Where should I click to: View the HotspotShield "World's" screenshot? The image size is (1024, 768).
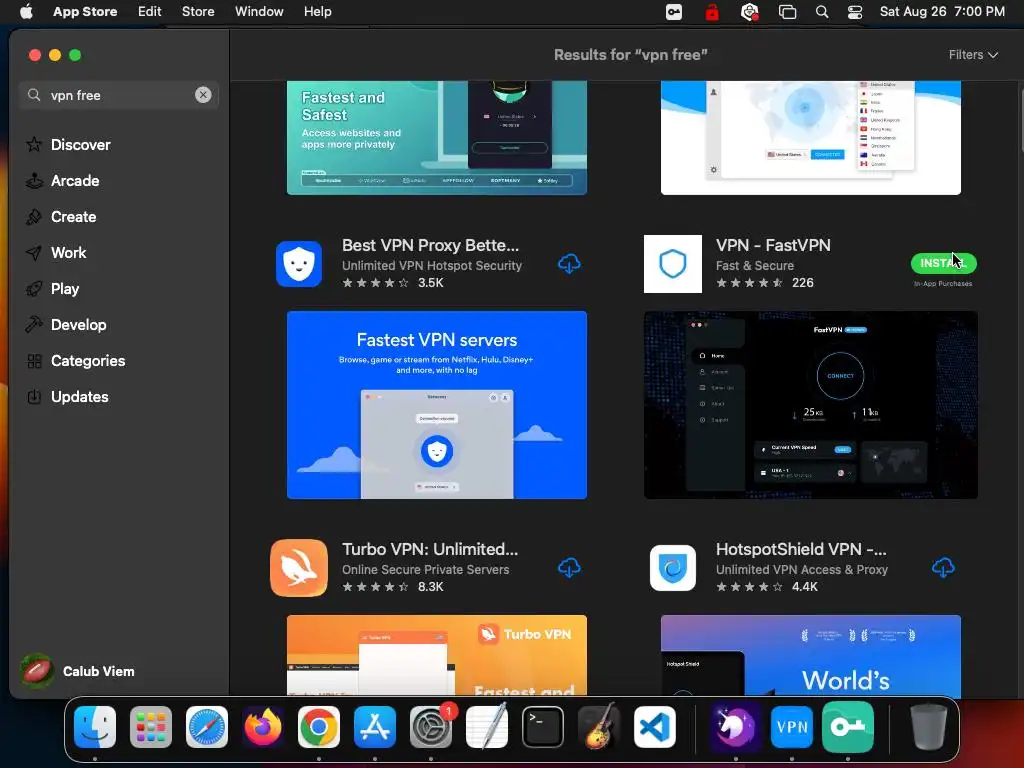(810, 655)
